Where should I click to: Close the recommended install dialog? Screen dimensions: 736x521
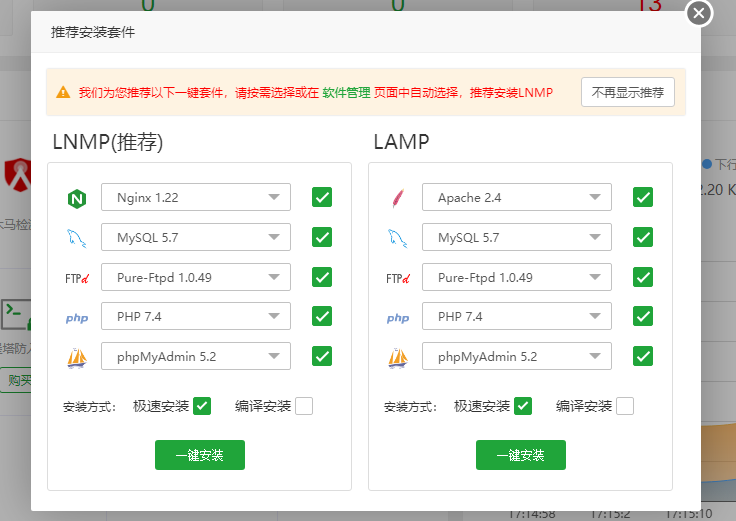699,13
